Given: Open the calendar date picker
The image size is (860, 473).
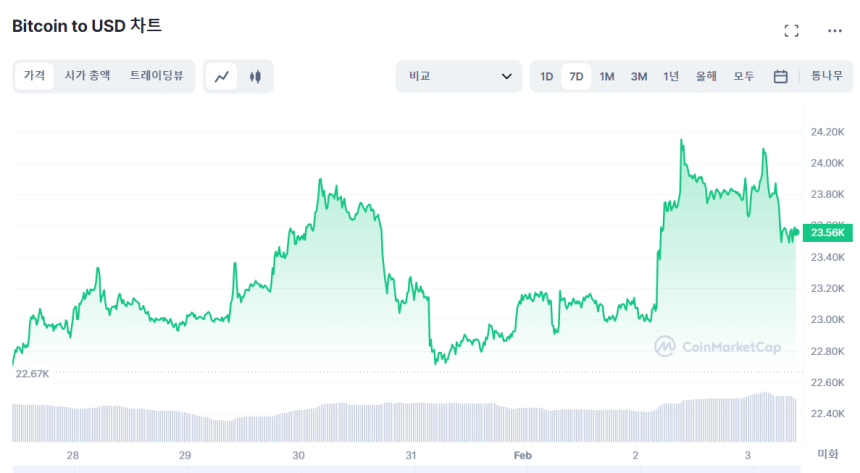Looking at the screenshot, I should (x=781, y=76).
